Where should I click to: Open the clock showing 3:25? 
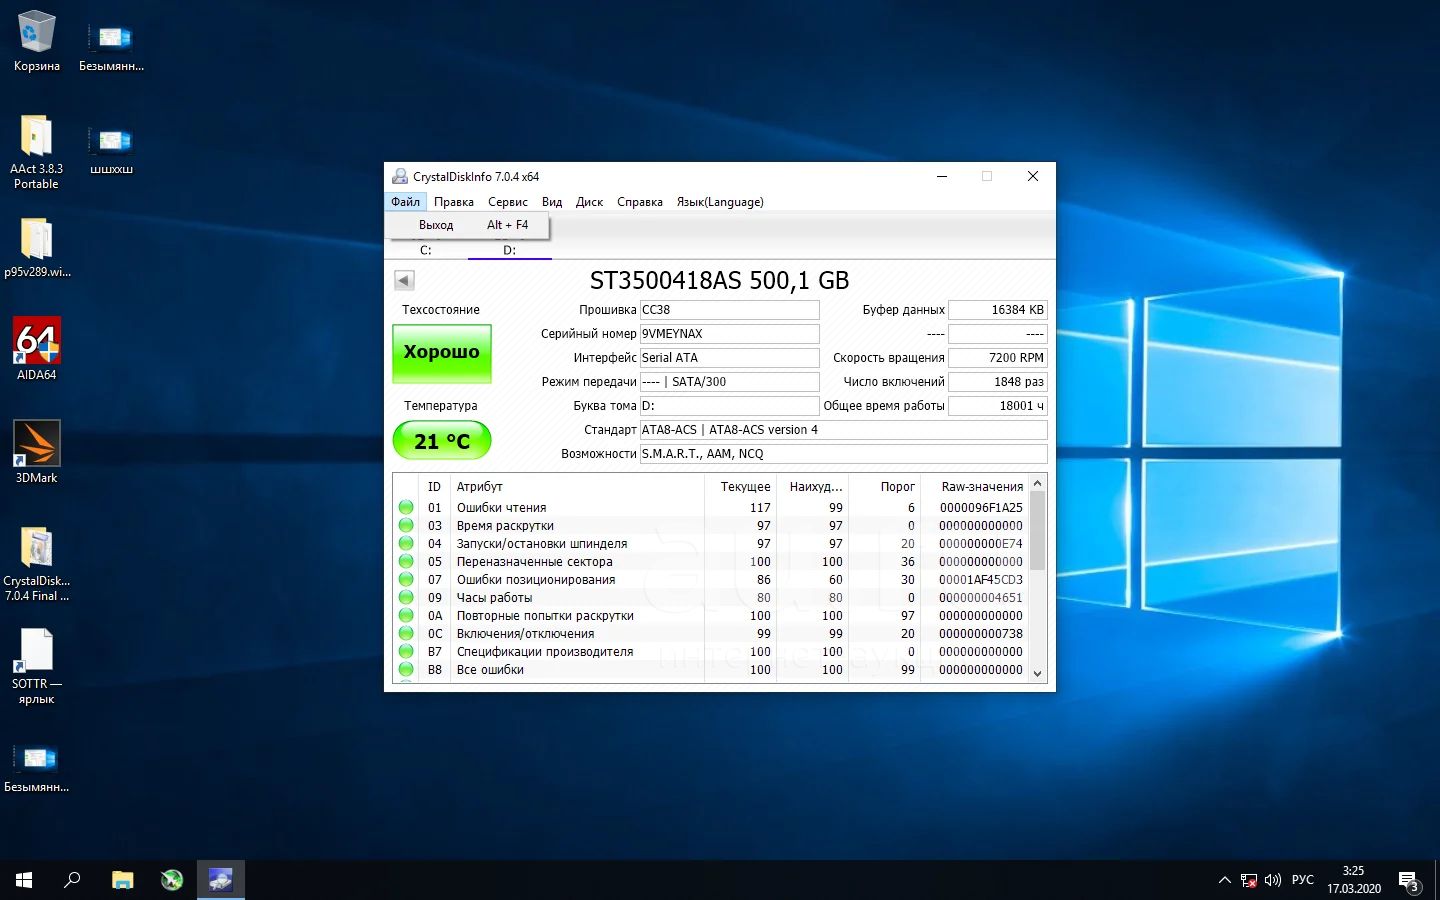1353,880
